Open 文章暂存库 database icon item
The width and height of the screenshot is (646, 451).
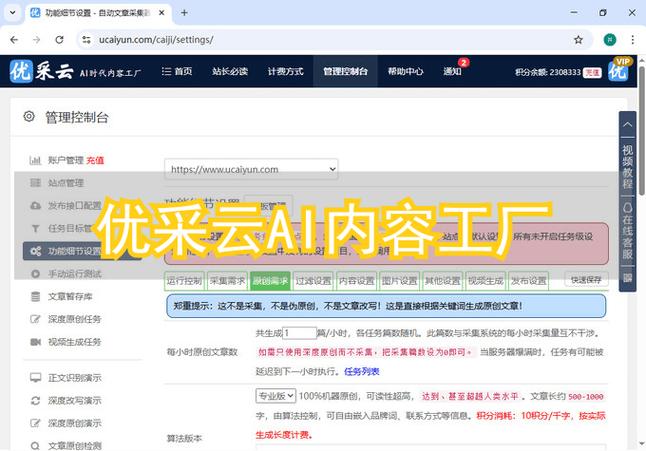62,297
